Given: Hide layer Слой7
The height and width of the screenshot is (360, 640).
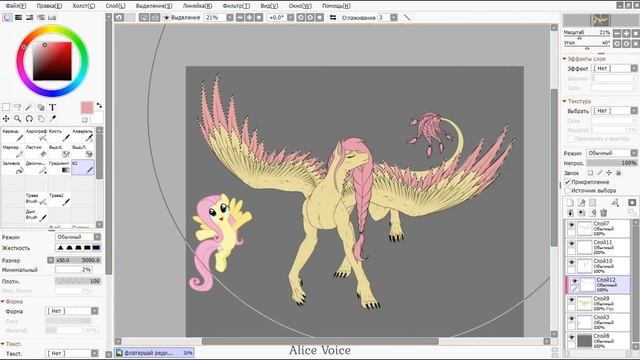Looking at the screenshot, I should click(571, 225).
